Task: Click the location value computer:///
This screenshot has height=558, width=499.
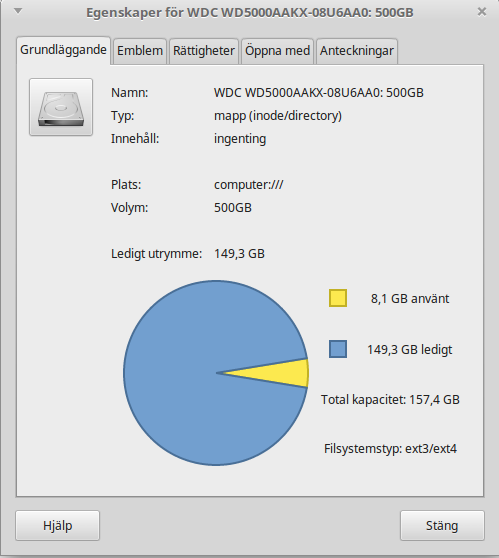Action: (248, 185)
